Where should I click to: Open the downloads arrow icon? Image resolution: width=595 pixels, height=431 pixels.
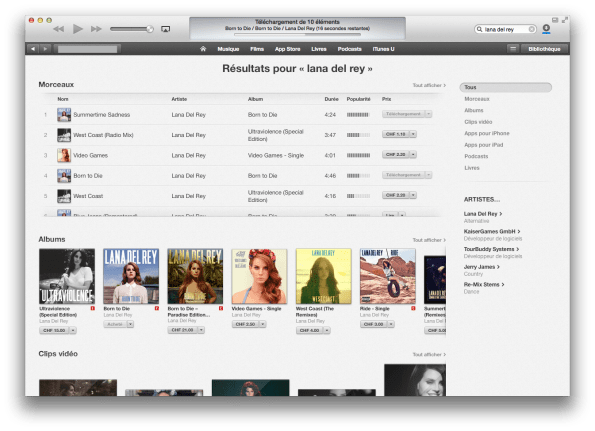tap(546, 29)
